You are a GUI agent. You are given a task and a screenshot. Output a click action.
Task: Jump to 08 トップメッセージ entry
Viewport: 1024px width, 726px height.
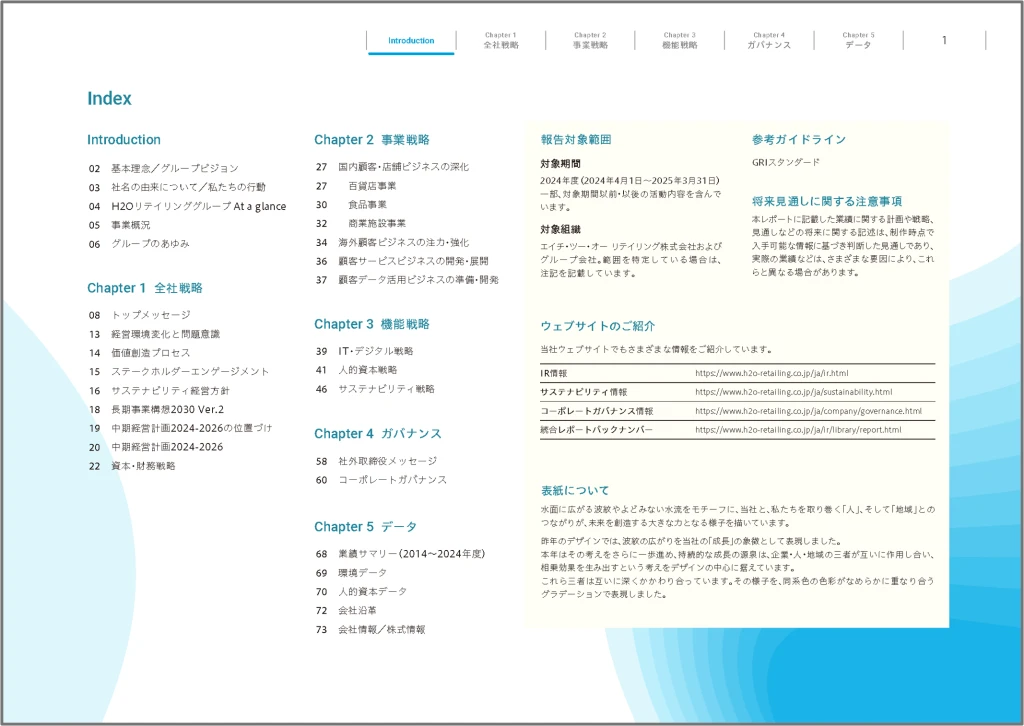[151, 315]
